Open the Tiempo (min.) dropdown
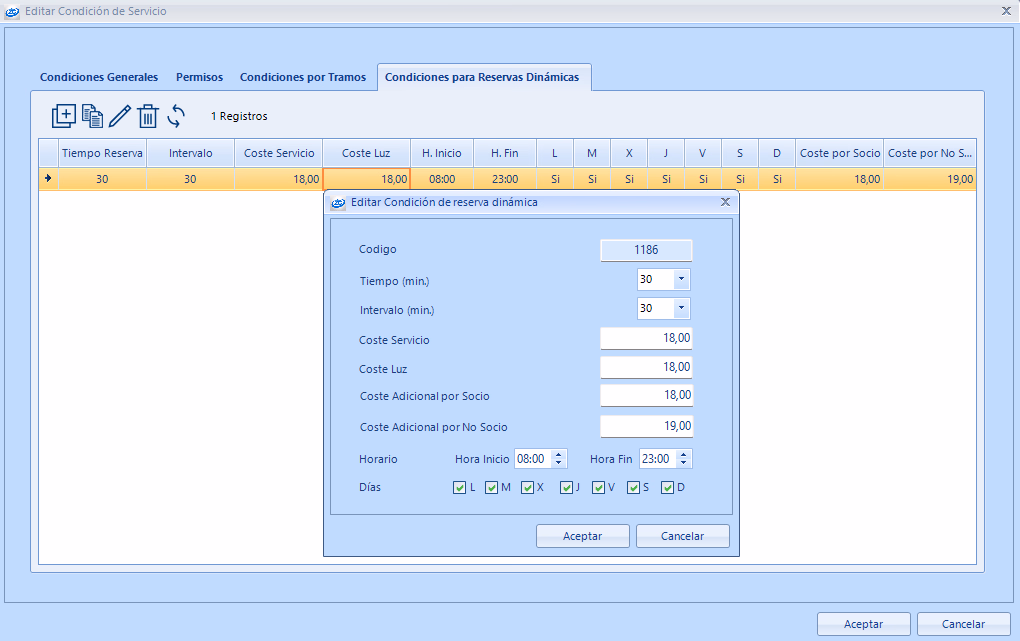This screenshot has width=1020, height=641. tap(681, 280)
